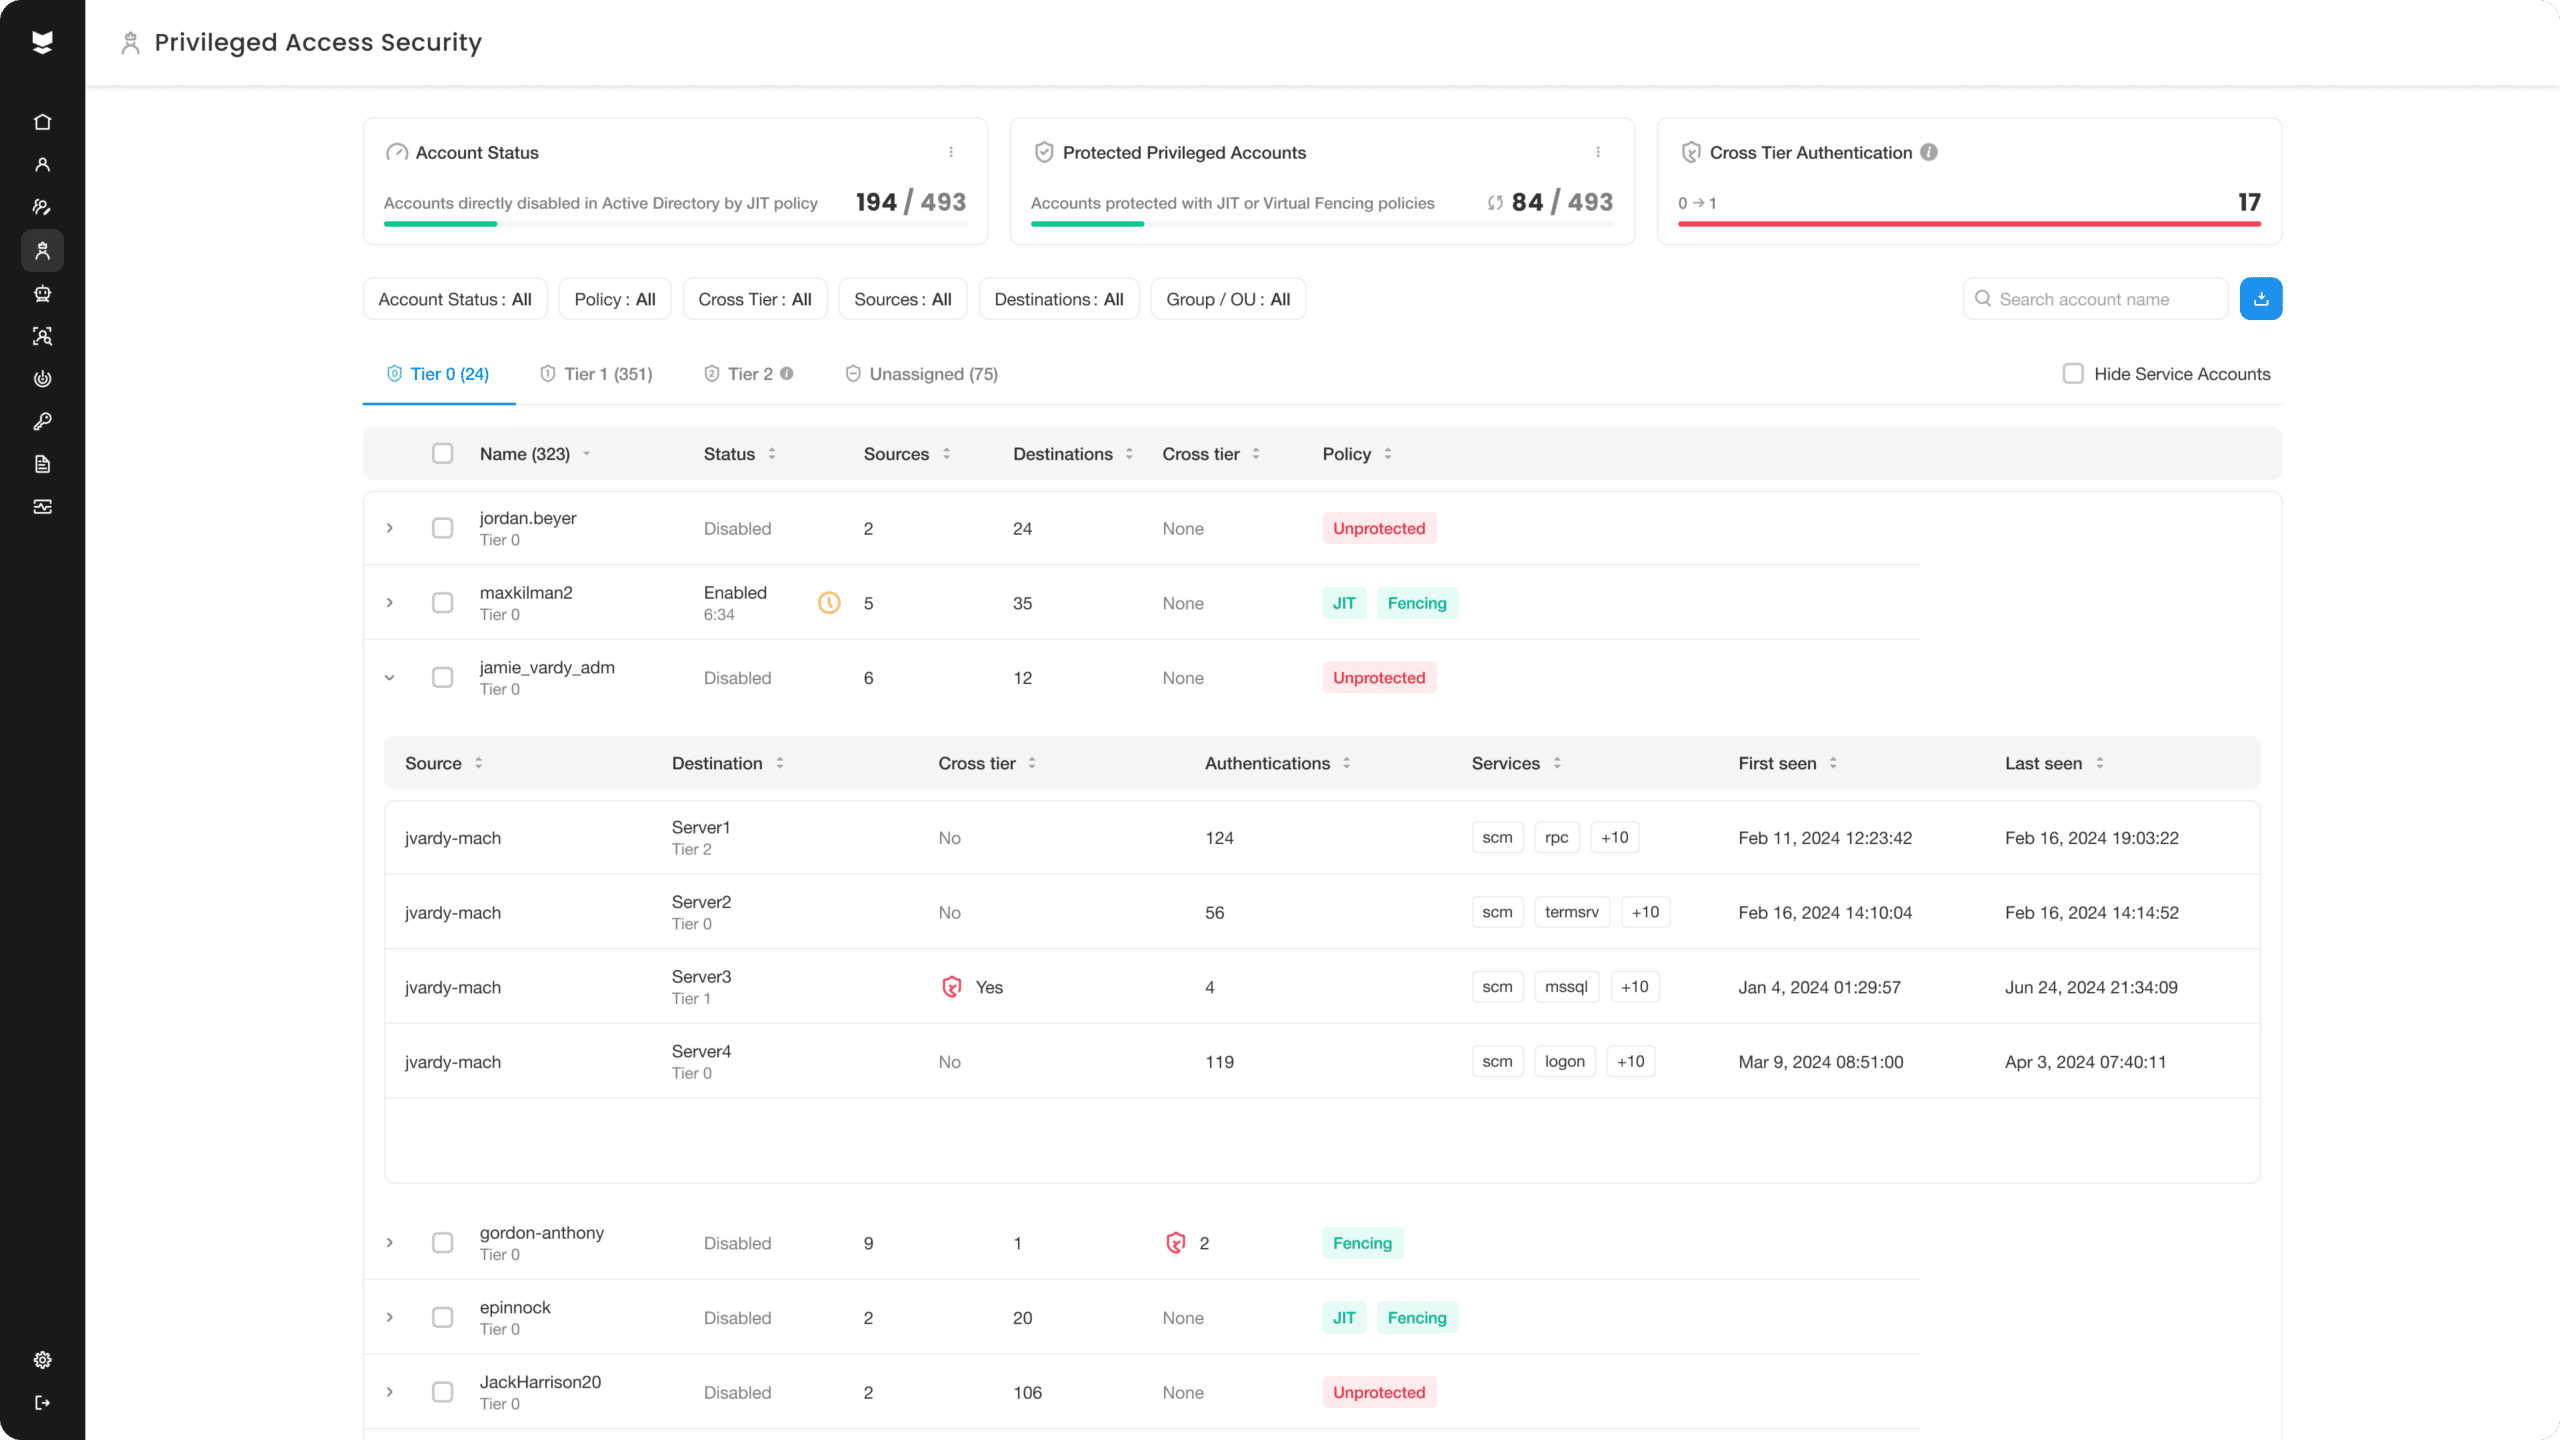Screen dimensions: 2560x1440
Task: Tick the select-all checkbox in table header
Action: (442, 453)
